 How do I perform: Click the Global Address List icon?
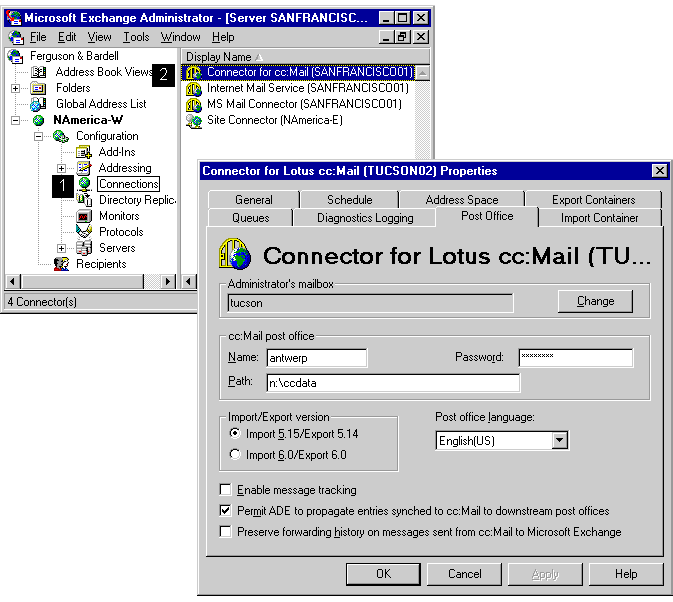click(38, 104)
